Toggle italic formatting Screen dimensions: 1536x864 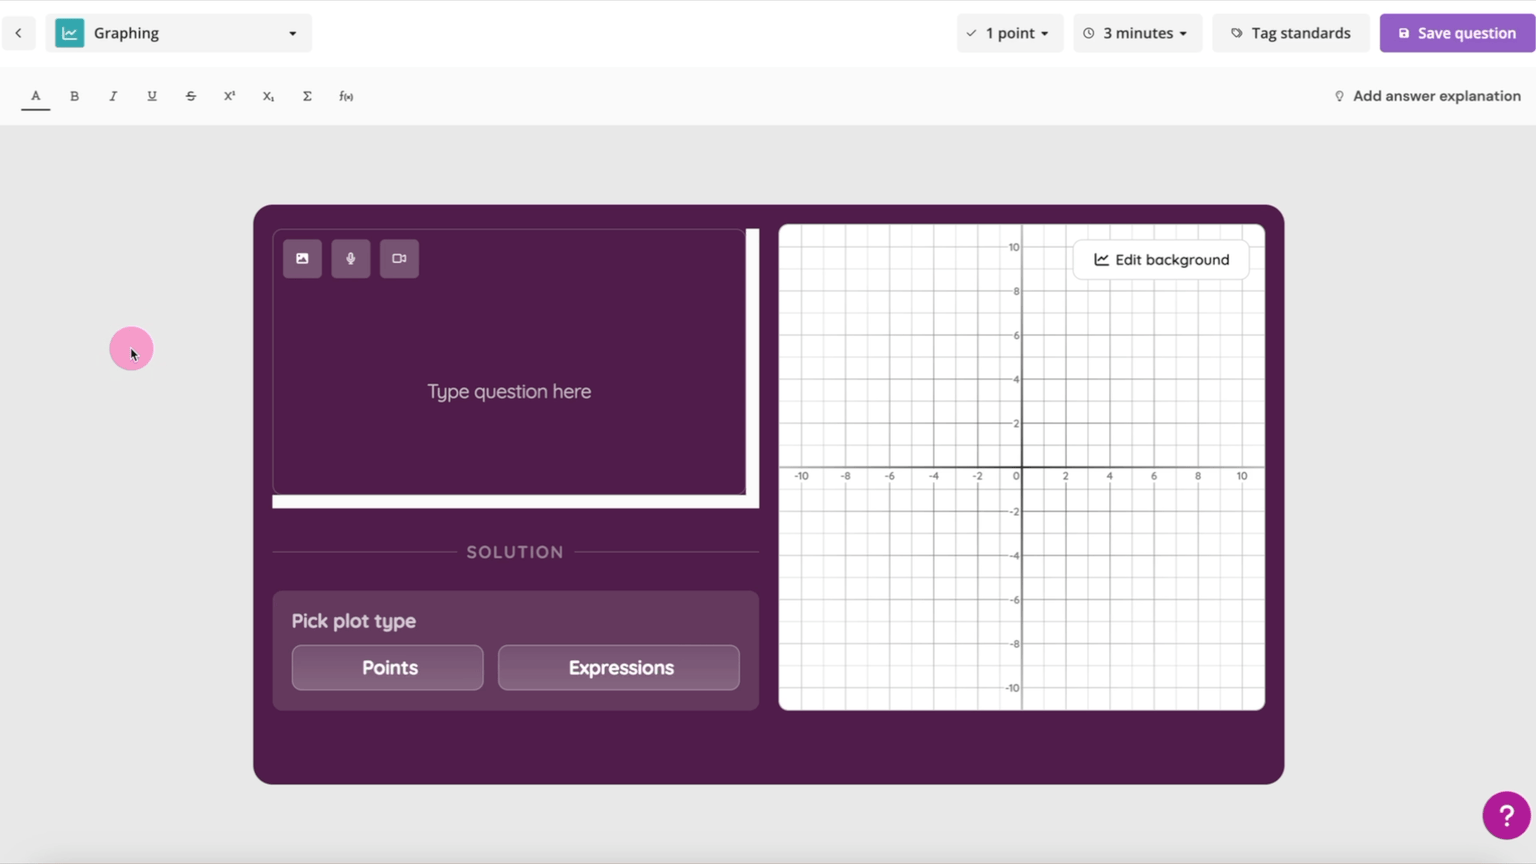coord(113,97)
